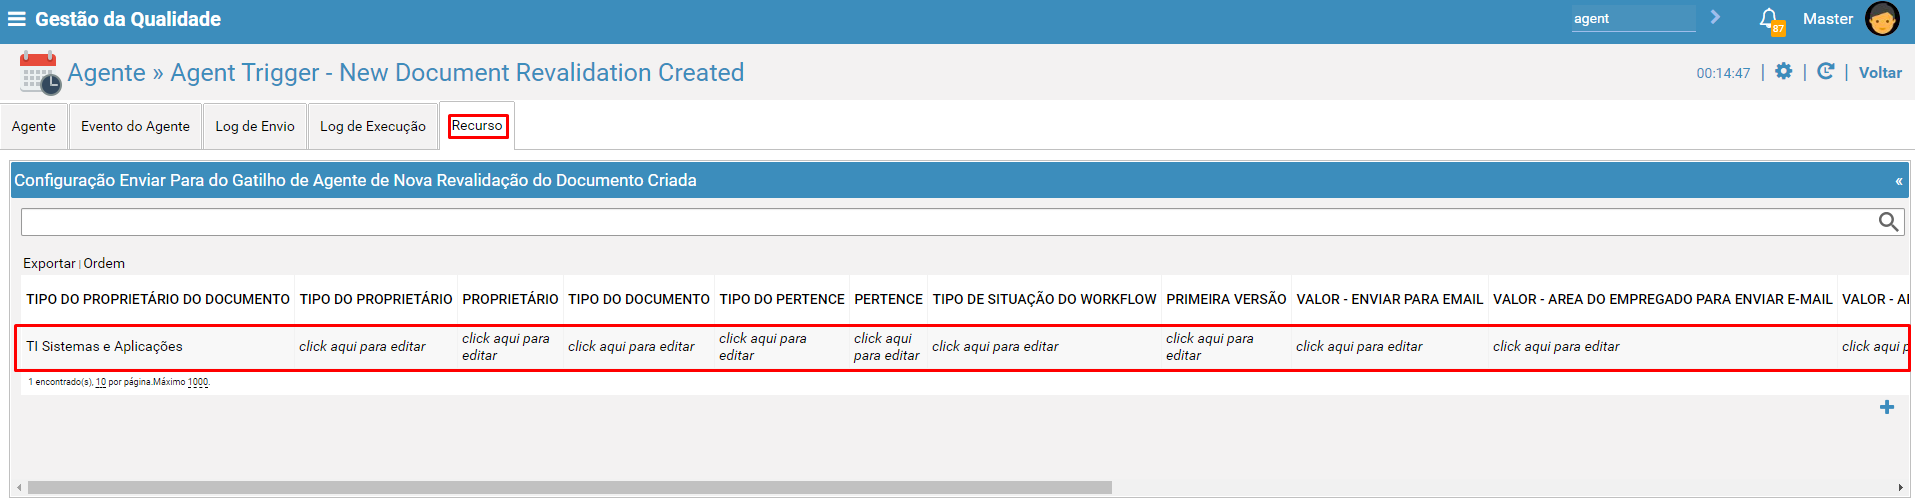The height and width of the screenshot is (499, 1915).
Task: Click arrow next to agent search field
Action: [x=1715, y=17]
